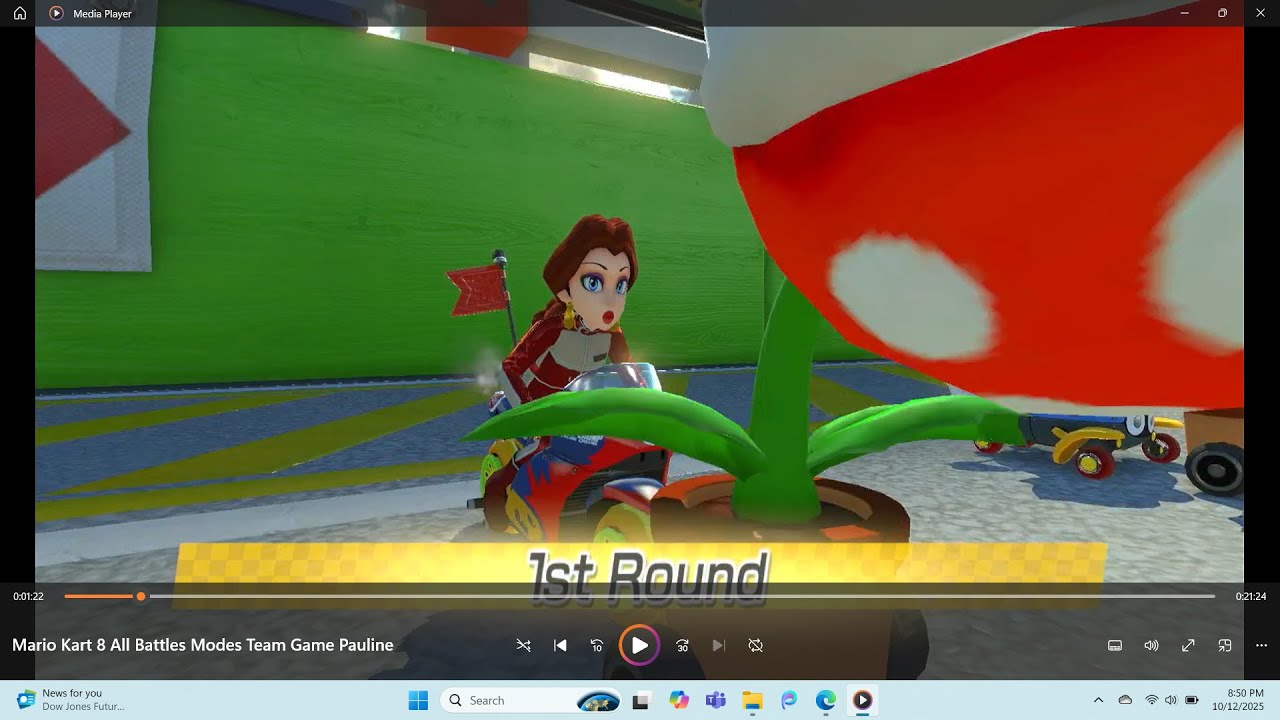Open the more options menu
This screenshot has height=720, width=1280.
(1261, 645)
